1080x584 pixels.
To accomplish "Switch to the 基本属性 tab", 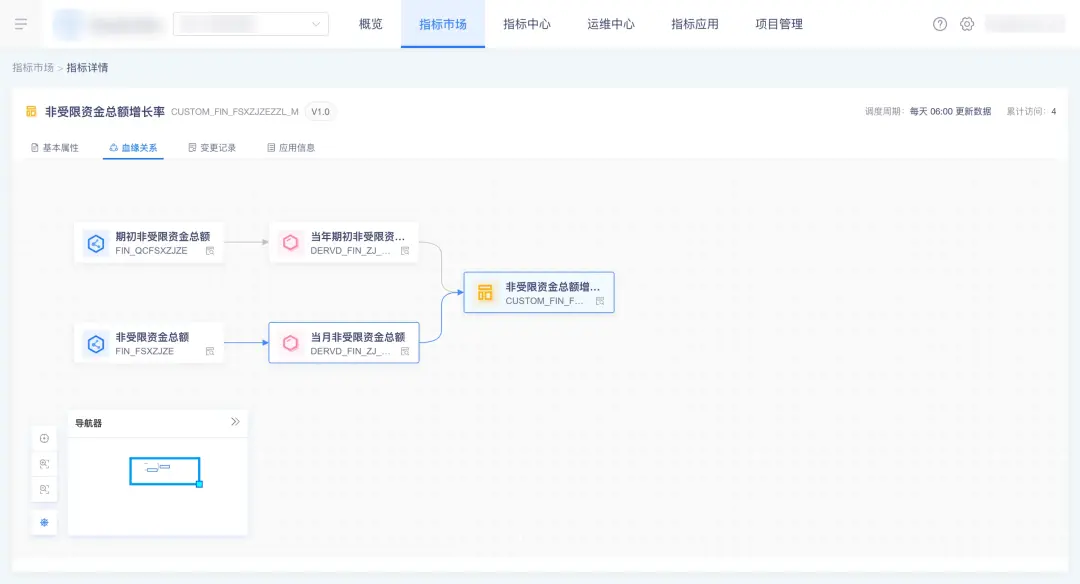I will pyautogui.click(x=55, y=148).
